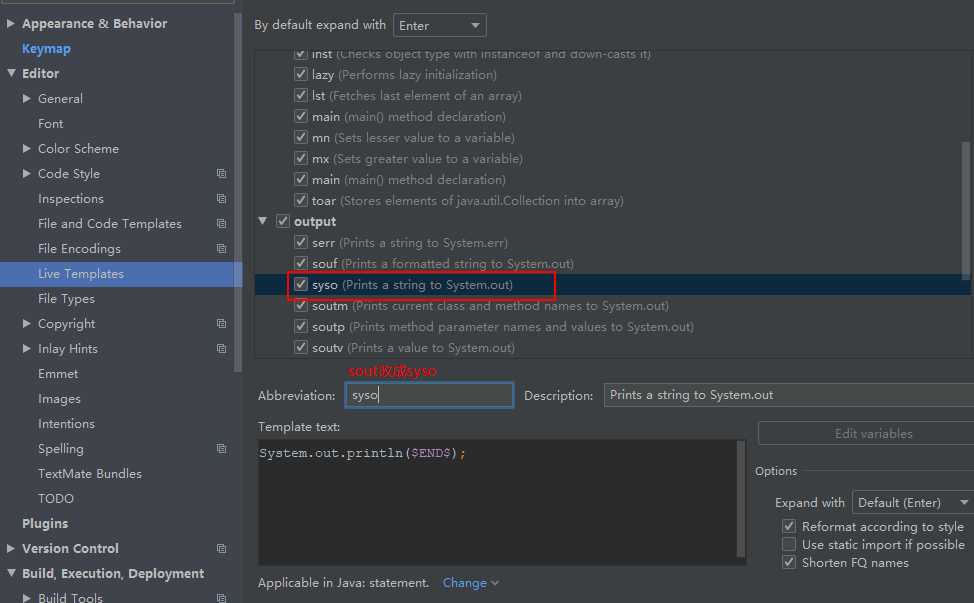Click the project-level icon beside Build Tools
The width and height of the screenshot is (974, 603).
(221, 597)
